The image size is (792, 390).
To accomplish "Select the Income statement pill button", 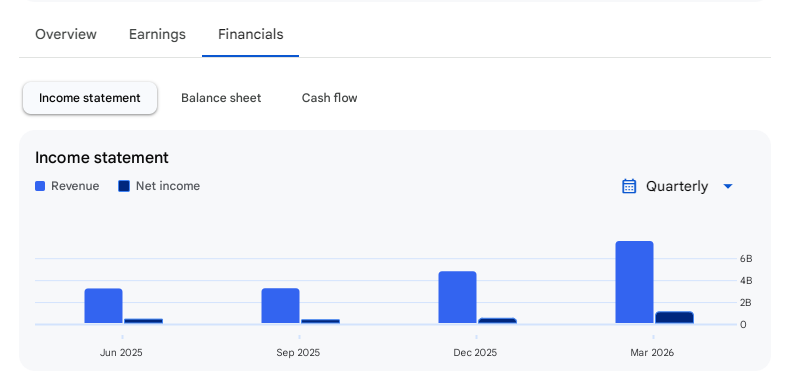I will coord(90,98).
